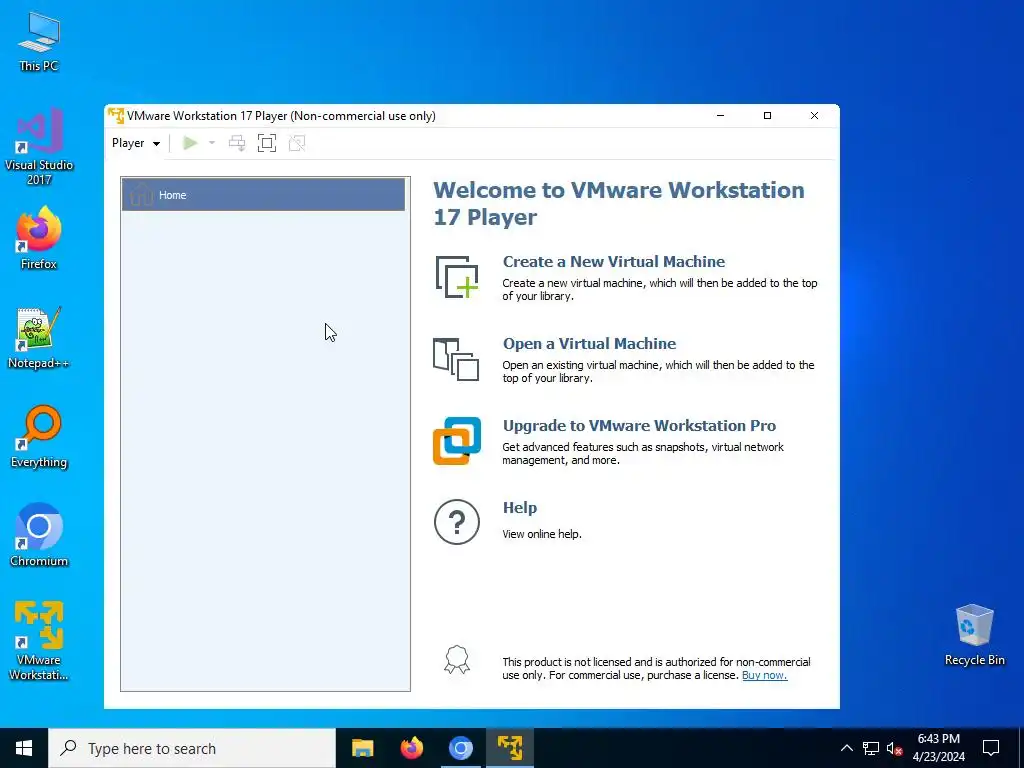The width and height of the screenshot is (1024, 768).
Task: Click the Open a Virtual Machine icon
Action: (x=456, y=359)
